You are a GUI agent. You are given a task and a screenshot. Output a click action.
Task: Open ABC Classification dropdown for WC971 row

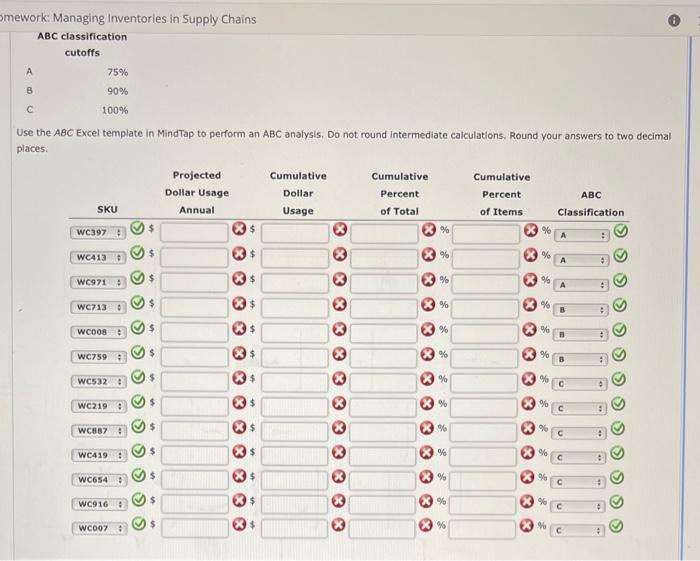pyautogui.click(x=581, y=285)
